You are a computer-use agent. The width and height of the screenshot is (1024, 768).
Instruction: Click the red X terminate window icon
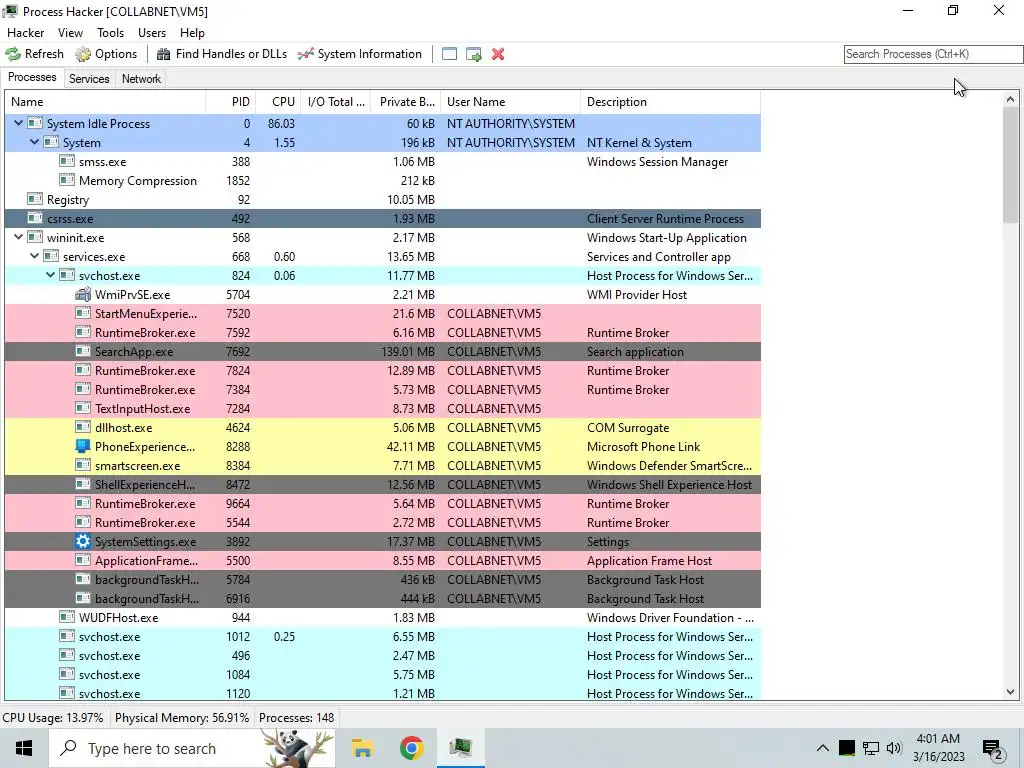[x=498, y=54]
